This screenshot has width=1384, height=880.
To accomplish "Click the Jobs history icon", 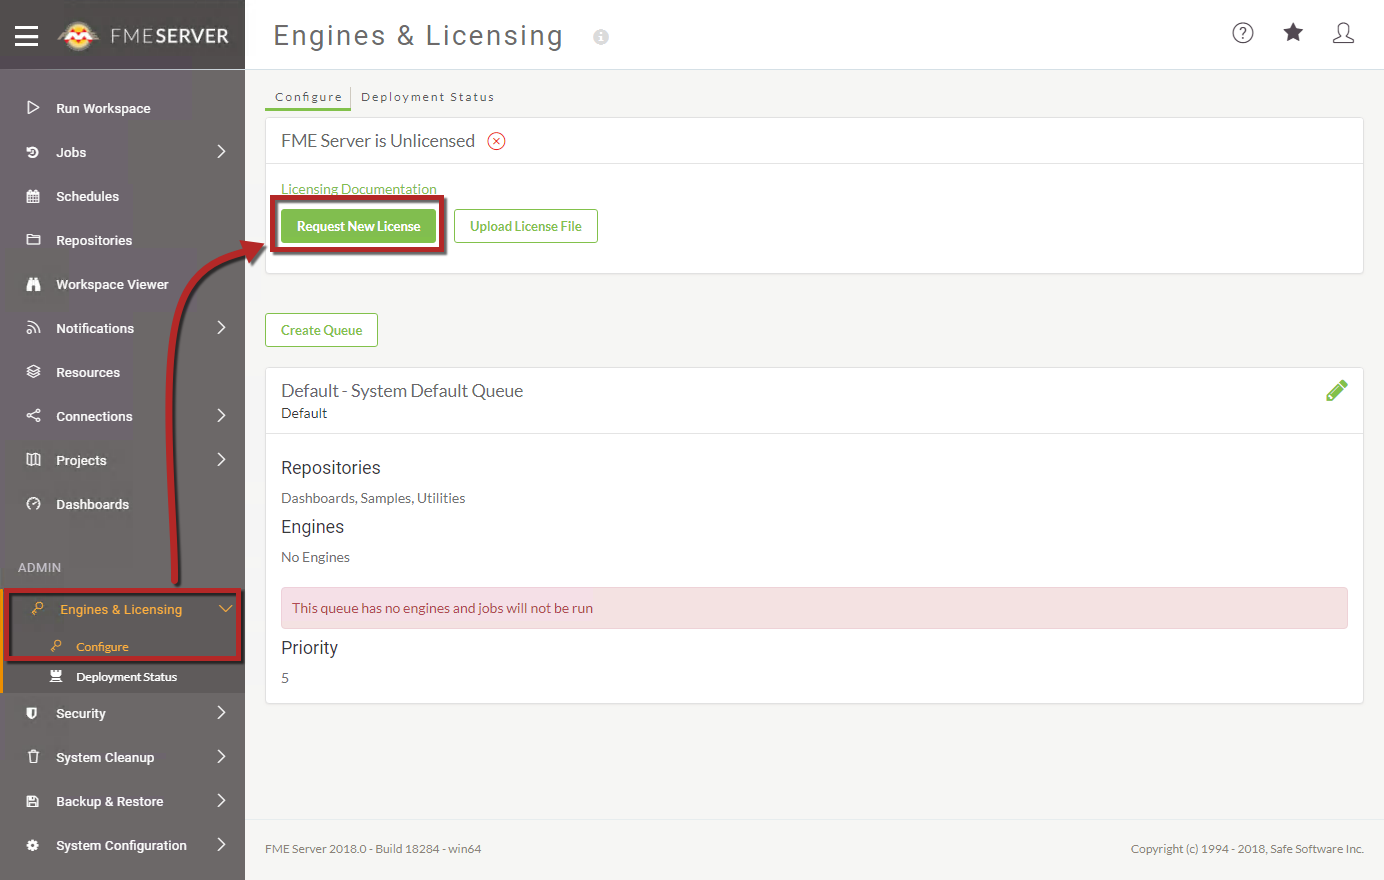I will (x=33, y=152).
